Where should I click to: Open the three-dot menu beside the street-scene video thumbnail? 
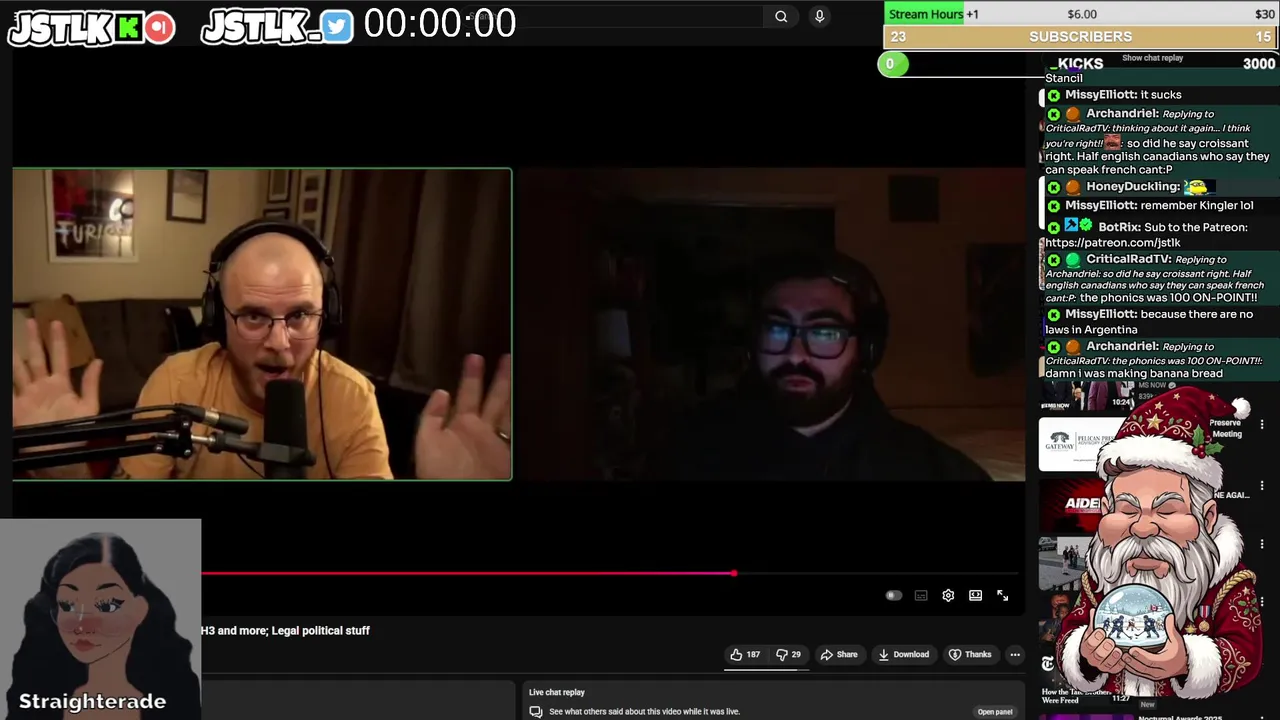1262,544
